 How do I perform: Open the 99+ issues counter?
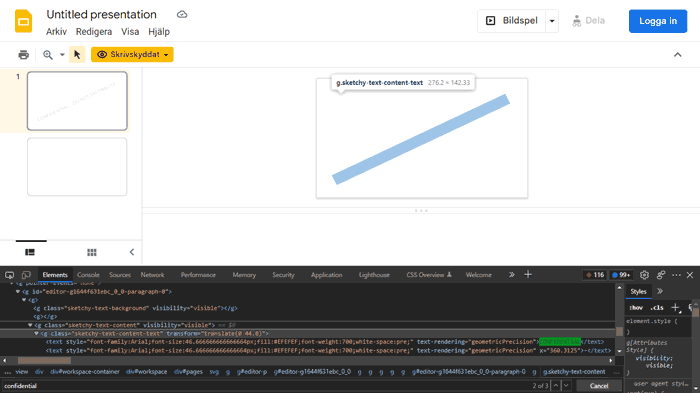621,275
